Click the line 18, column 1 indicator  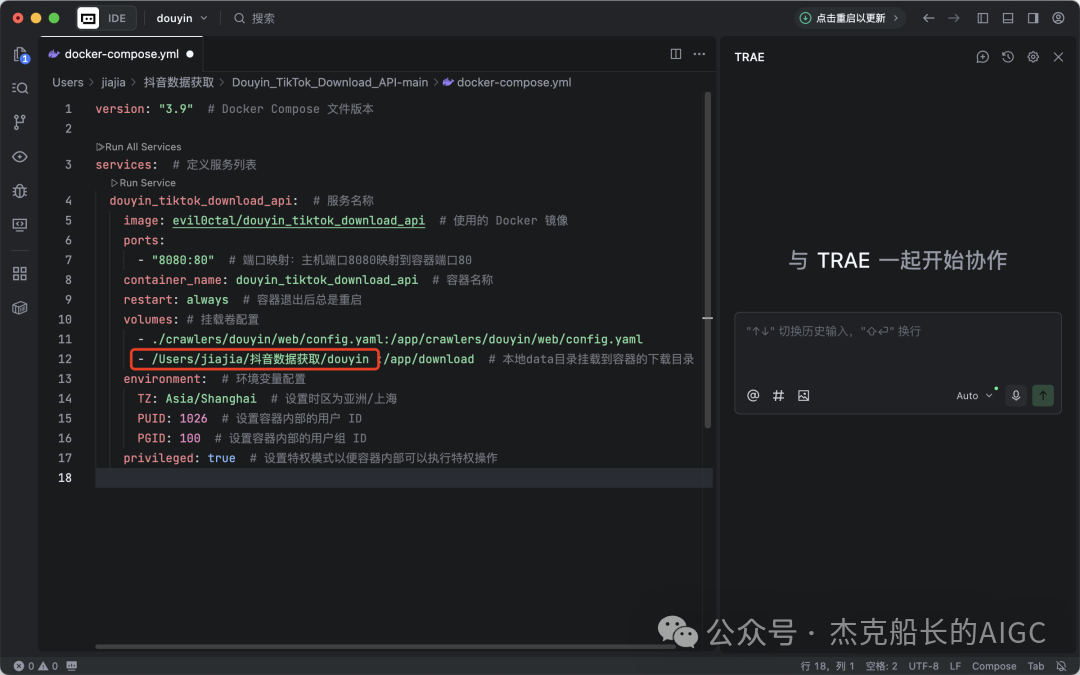point(827,666)
